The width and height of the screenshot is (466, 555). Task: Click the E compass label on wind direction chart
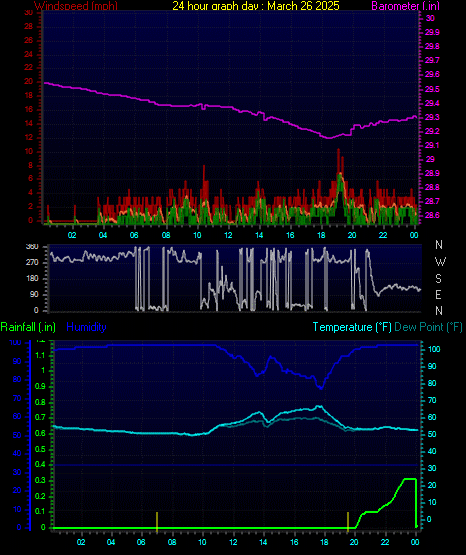click(x=438, y=294)
